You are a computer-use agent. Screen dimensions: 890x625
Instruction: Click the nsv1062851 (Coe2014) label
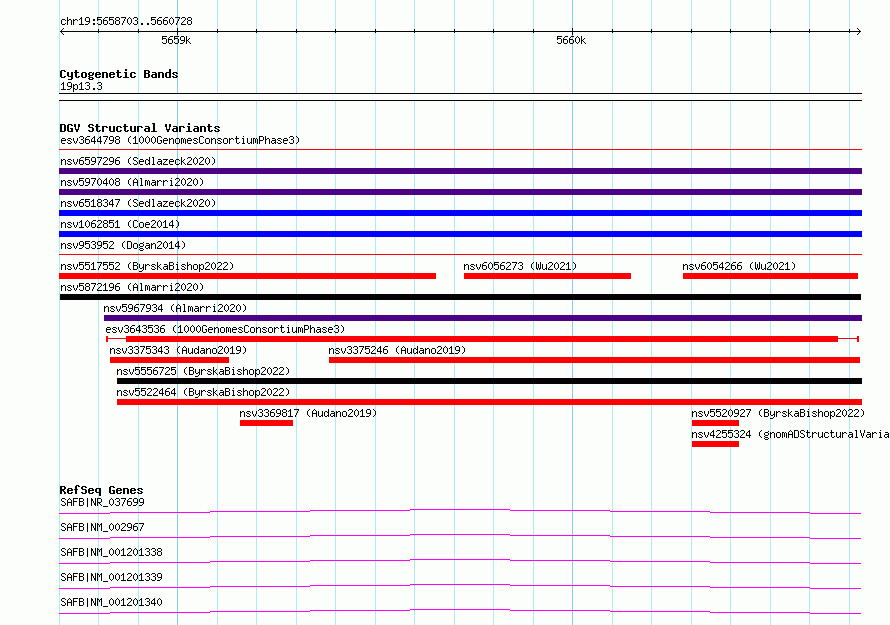coord(120,224)
